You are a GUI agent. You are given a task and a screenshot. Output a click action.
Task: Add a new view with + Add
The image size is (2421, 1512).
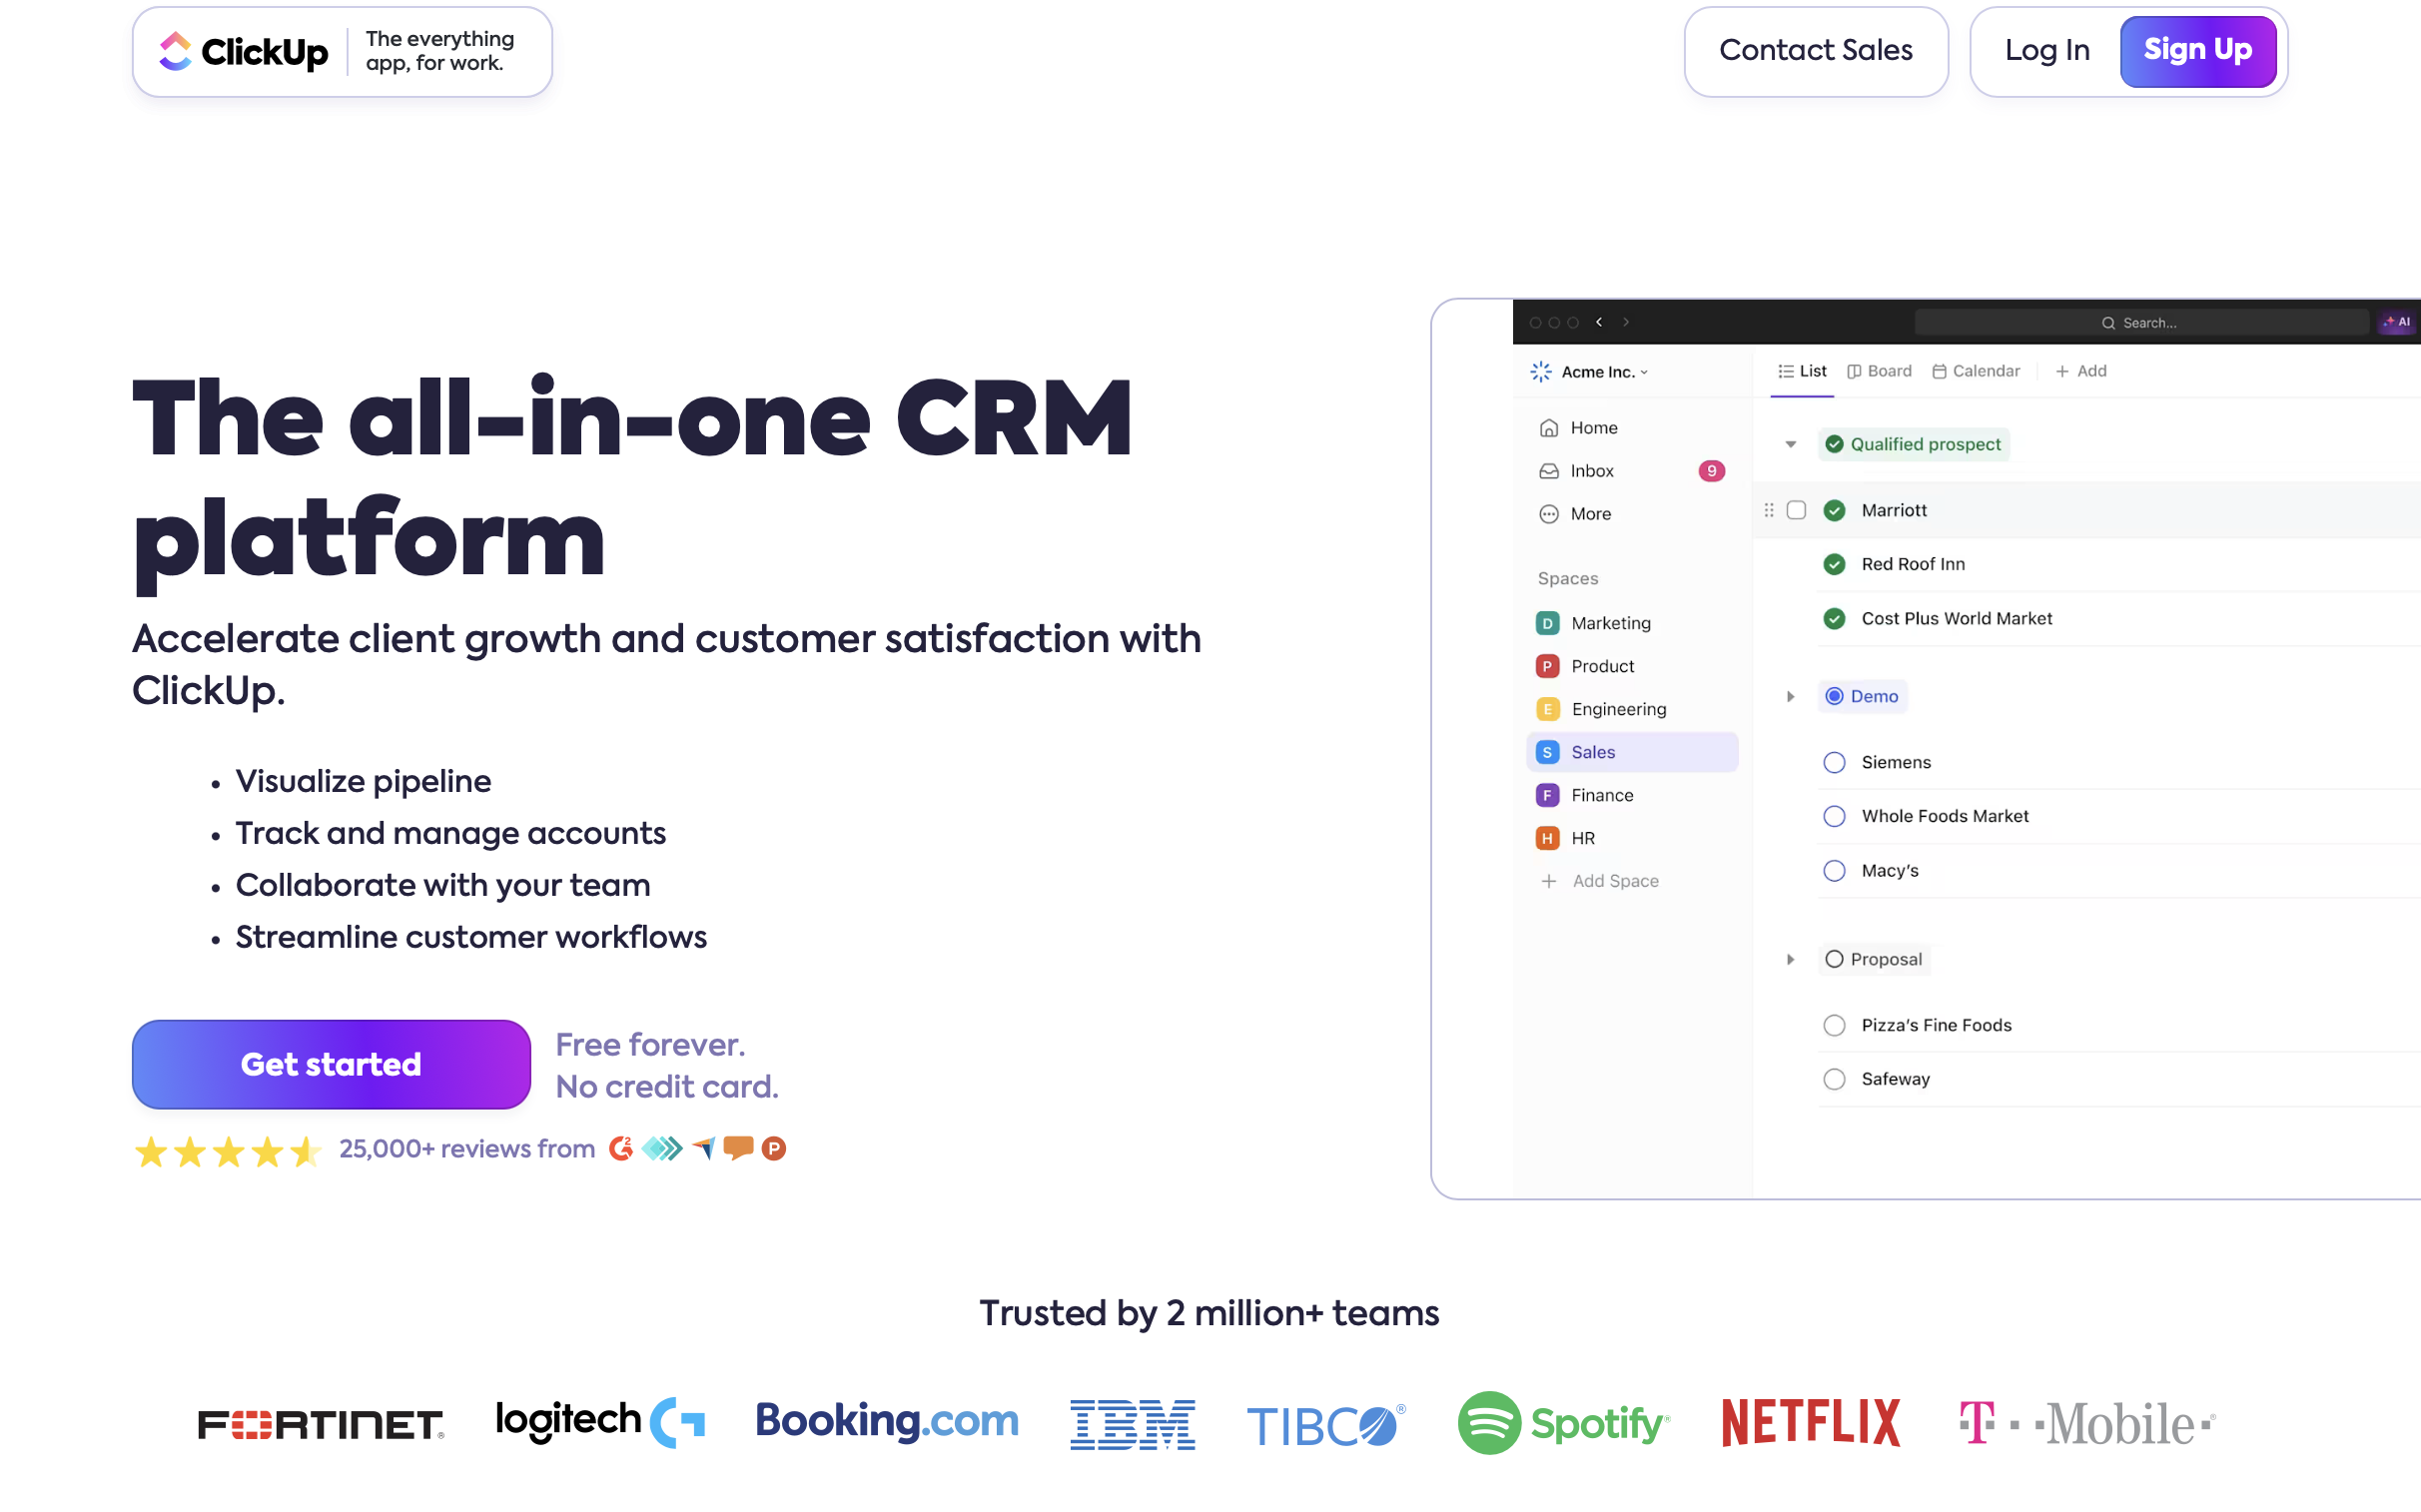2081,371
